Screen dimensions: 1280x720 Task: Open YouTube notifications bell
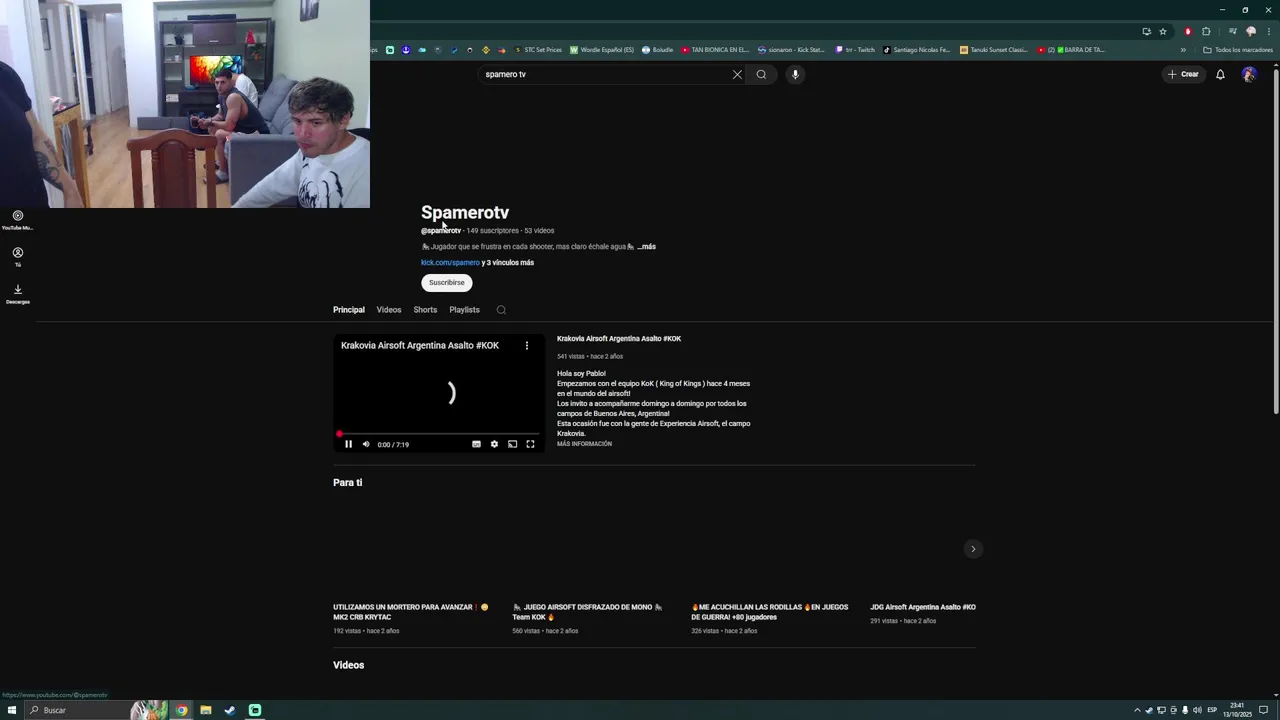click(x=1220, y=74)
